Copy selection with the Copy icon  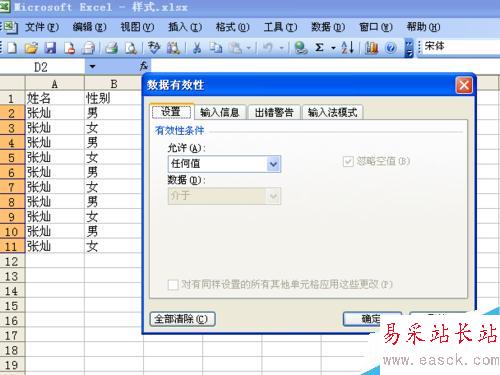click(216, 48)
